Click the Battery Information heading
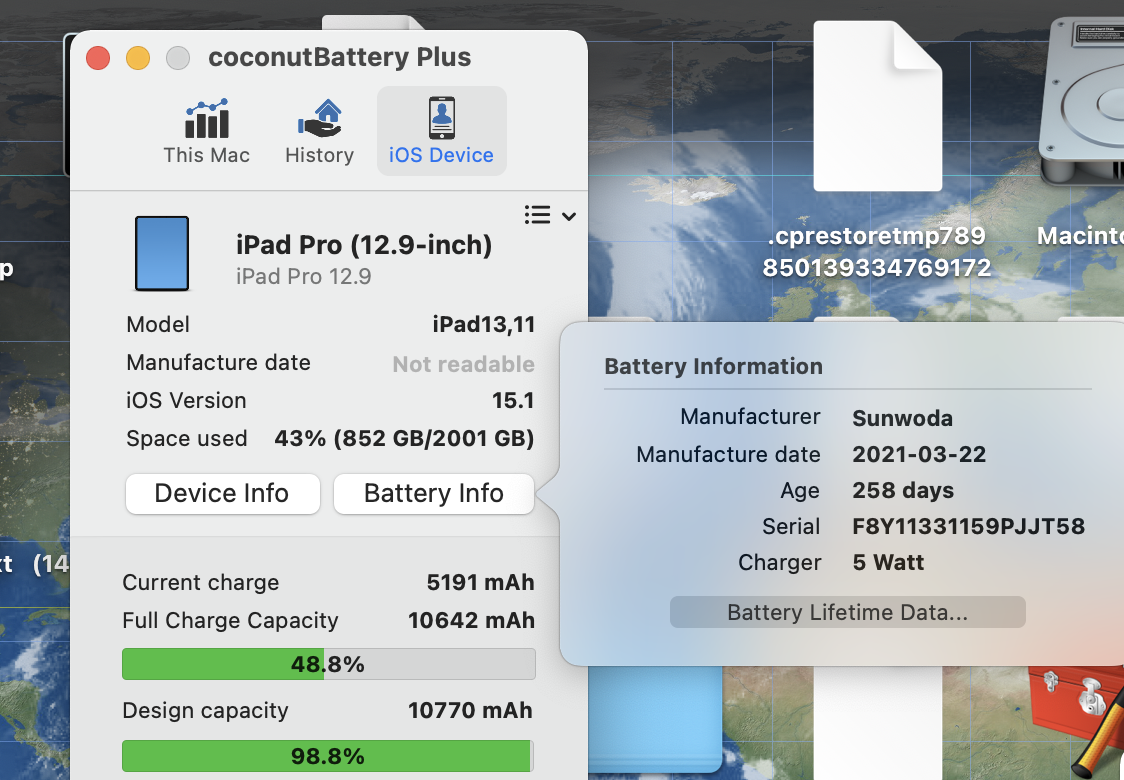Screen dimensions: 1124x780 [x=713, y=366]
